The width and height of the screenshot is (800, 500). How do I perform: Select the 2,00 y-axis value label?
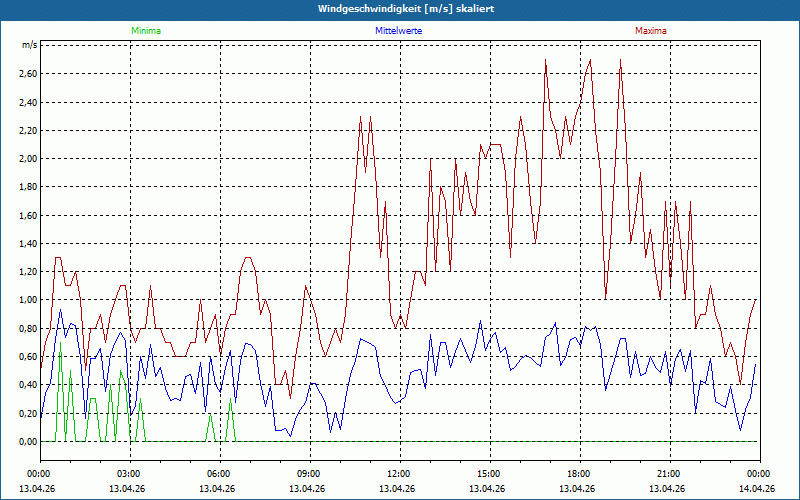pyautogui.click(x=27, y=159)
